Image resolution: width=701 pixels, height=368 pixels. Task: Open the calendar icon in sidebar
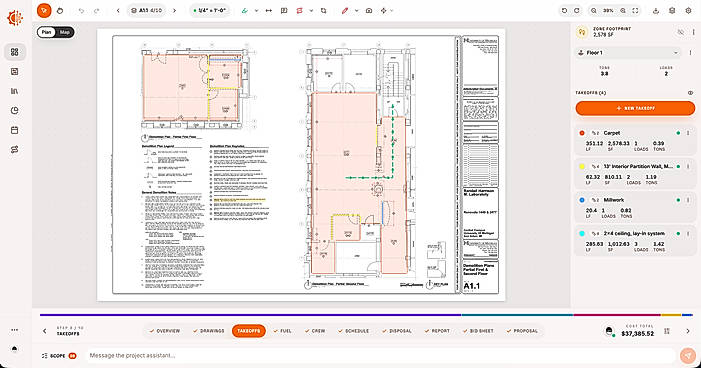(x=15, y=130)
